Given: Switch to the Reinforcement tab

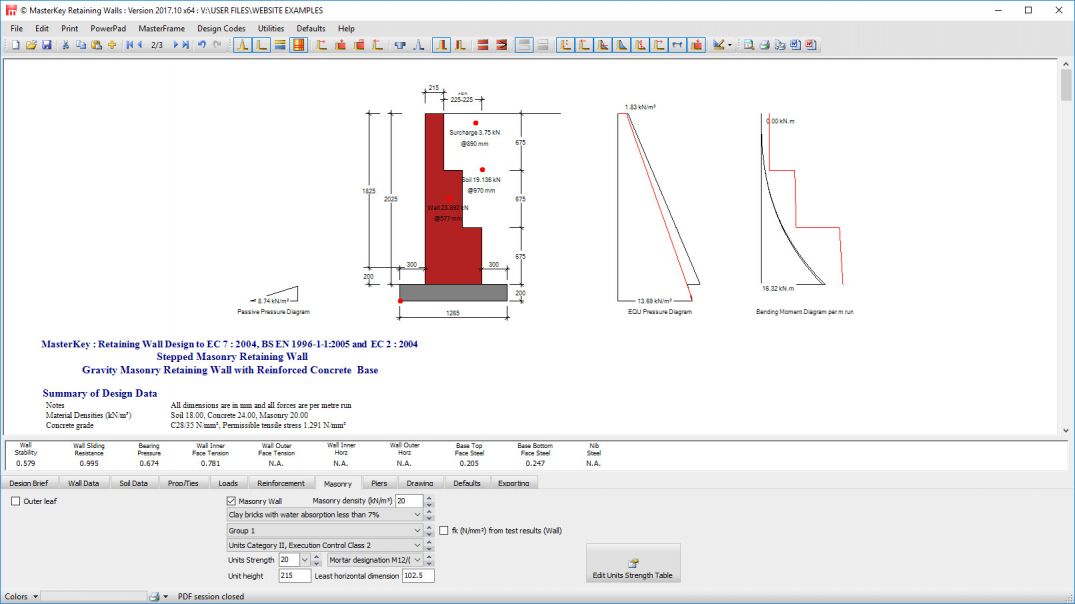Looking at the screenshot, I should [280, 483].
